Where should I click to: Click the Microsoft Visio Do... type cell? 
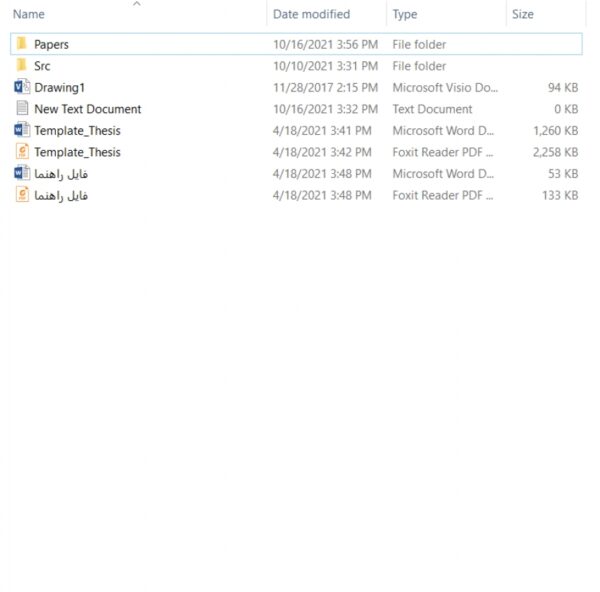tap(445, 88)
